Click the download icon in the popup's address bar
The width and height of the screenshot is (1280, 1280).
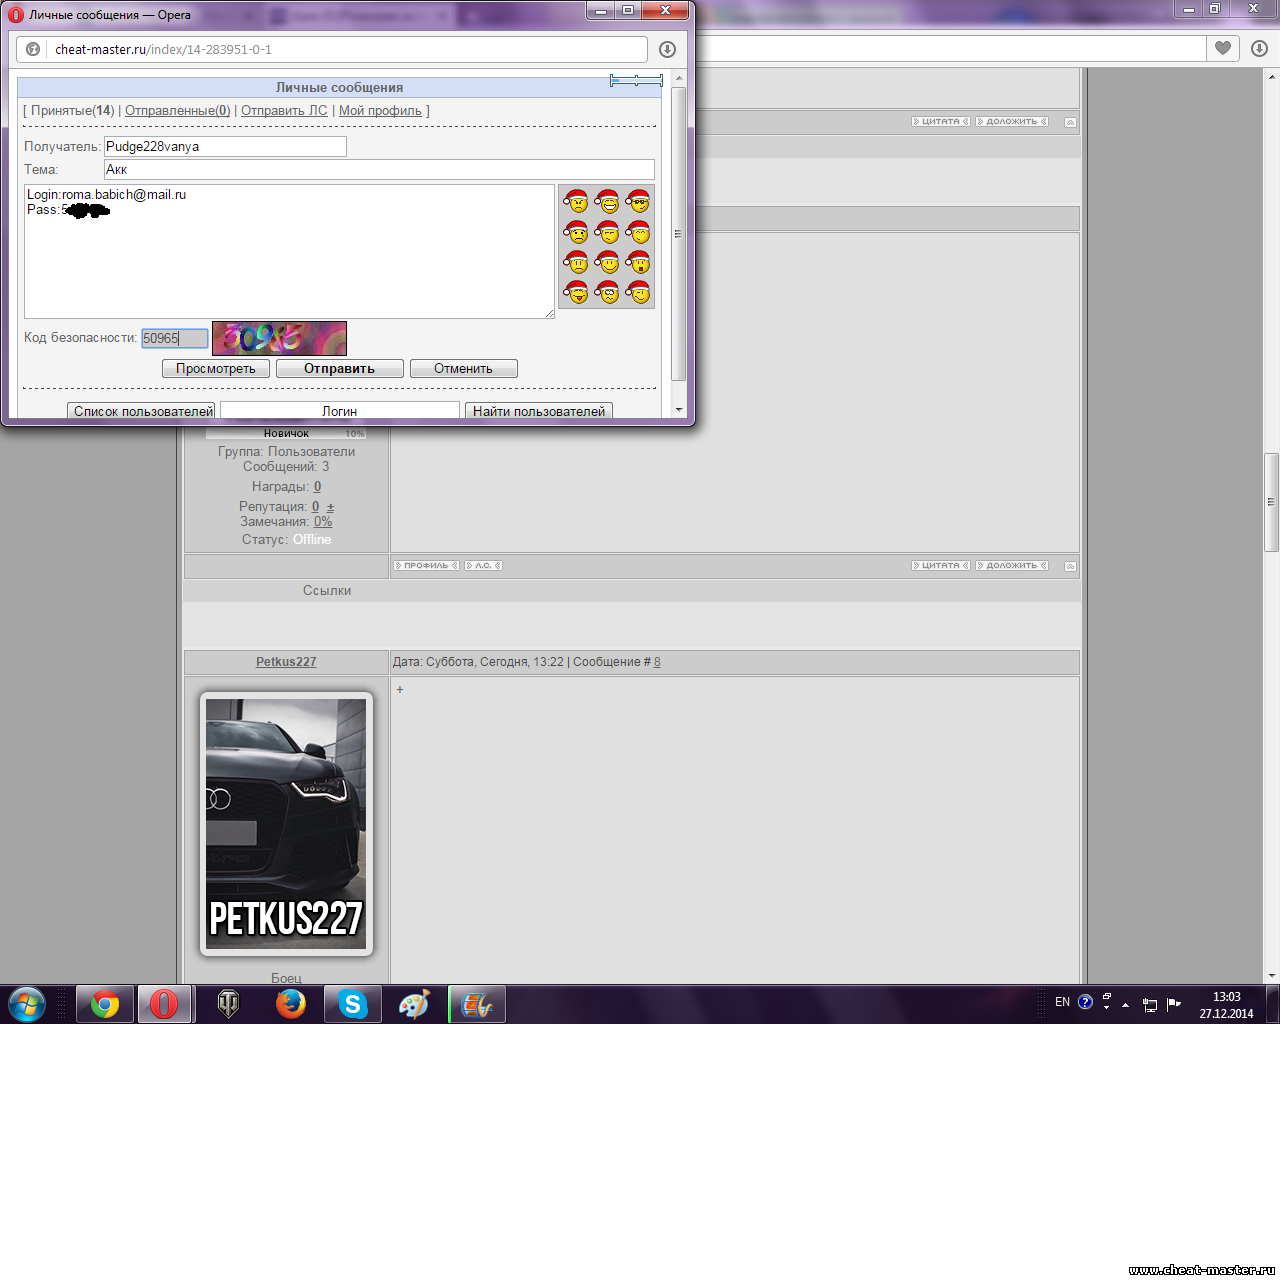coord(667,49)
